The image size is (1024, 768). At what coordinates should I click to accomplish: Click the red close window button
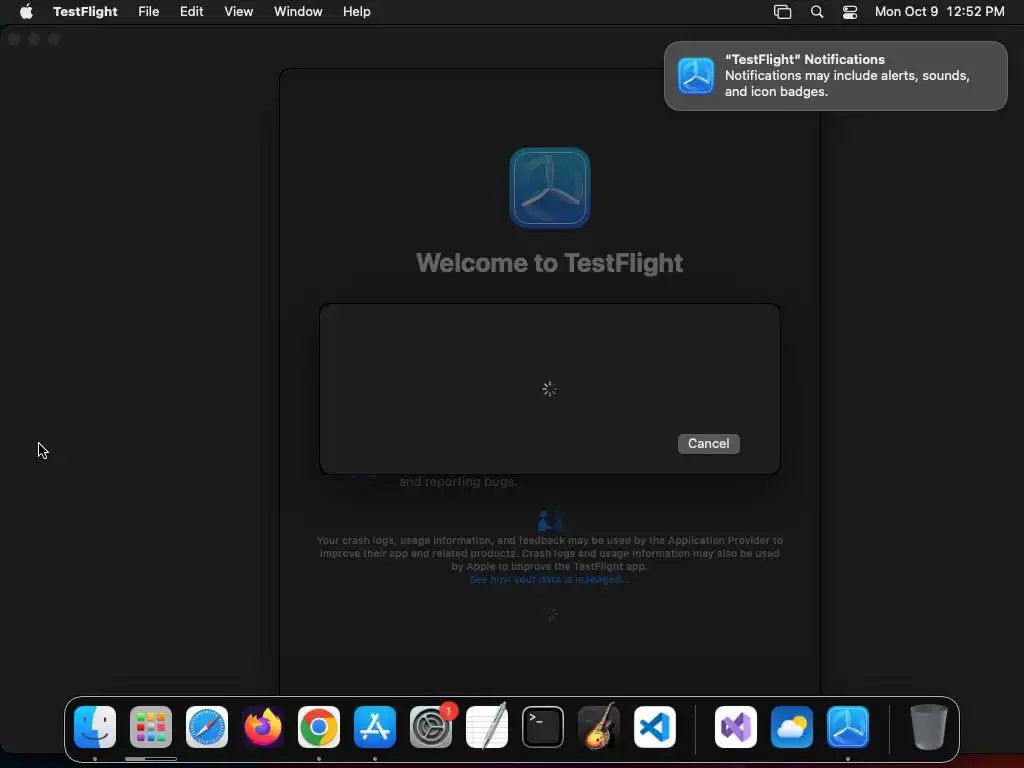click(14, 39)
